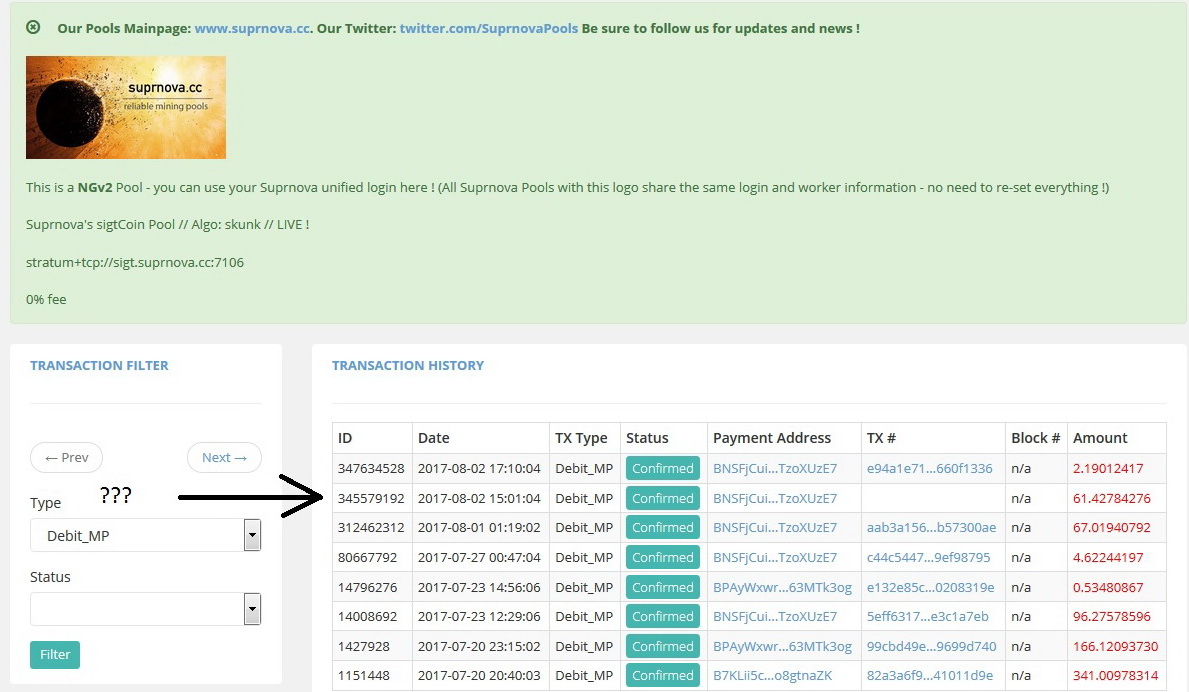Open payment address in row 347634528
1189x692 pixels.
click(x=775, y=468)
